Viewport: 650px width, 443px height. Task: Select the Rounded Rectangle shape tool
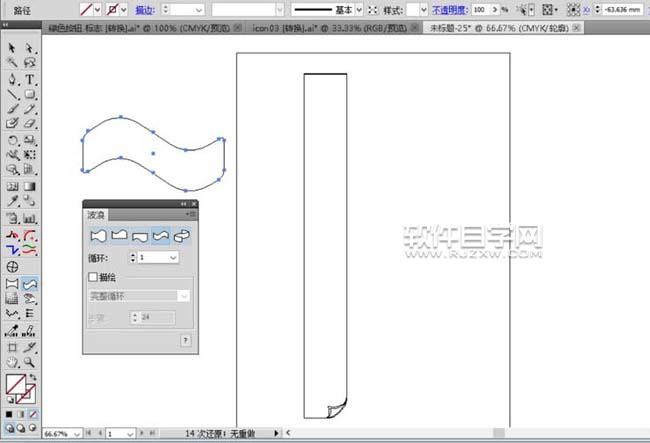pos(29,94)
